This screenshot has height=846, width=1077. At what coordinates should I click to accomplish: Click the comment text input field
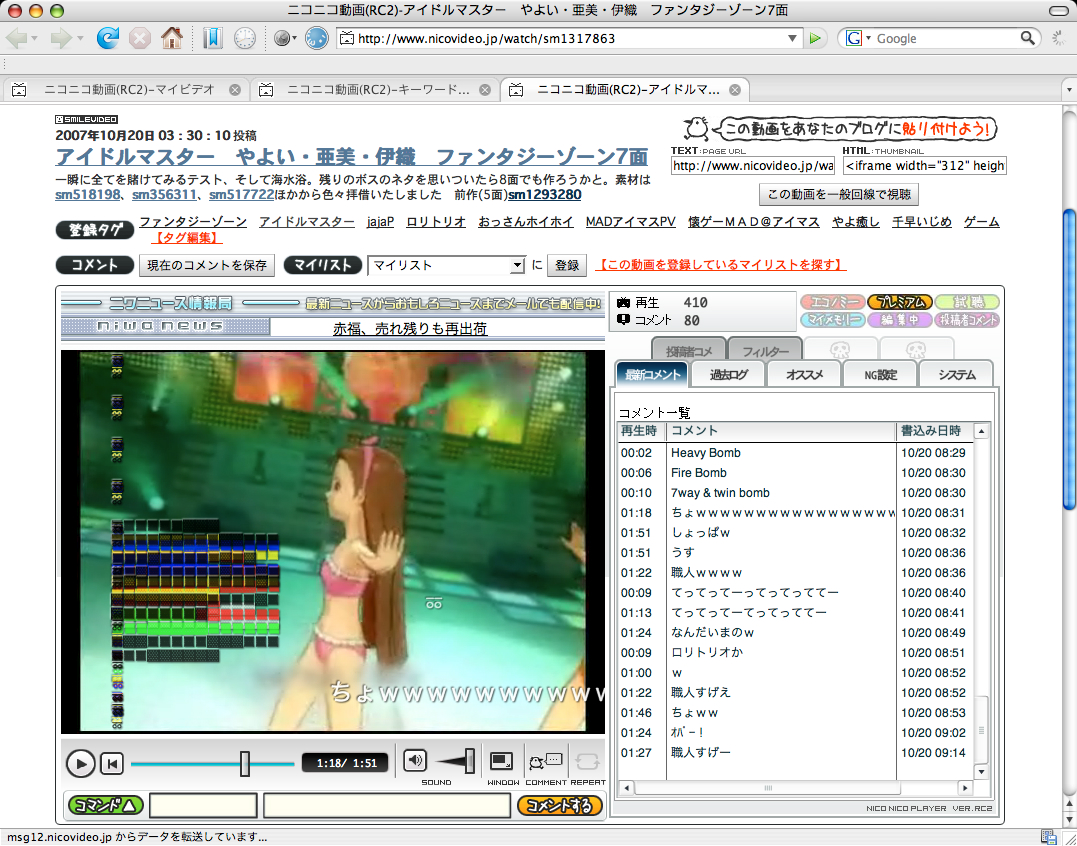coord(387,805)
